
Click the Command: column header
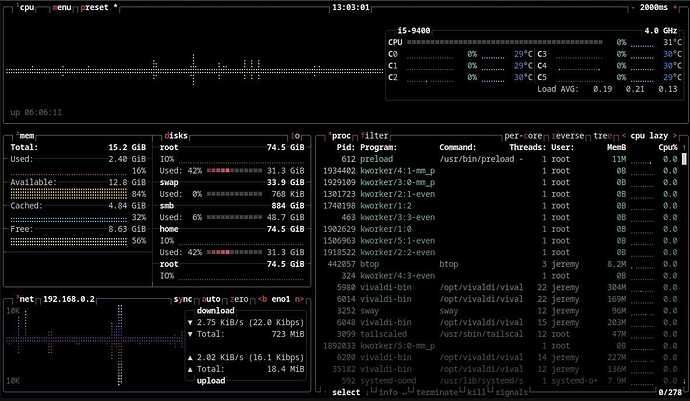458,147
